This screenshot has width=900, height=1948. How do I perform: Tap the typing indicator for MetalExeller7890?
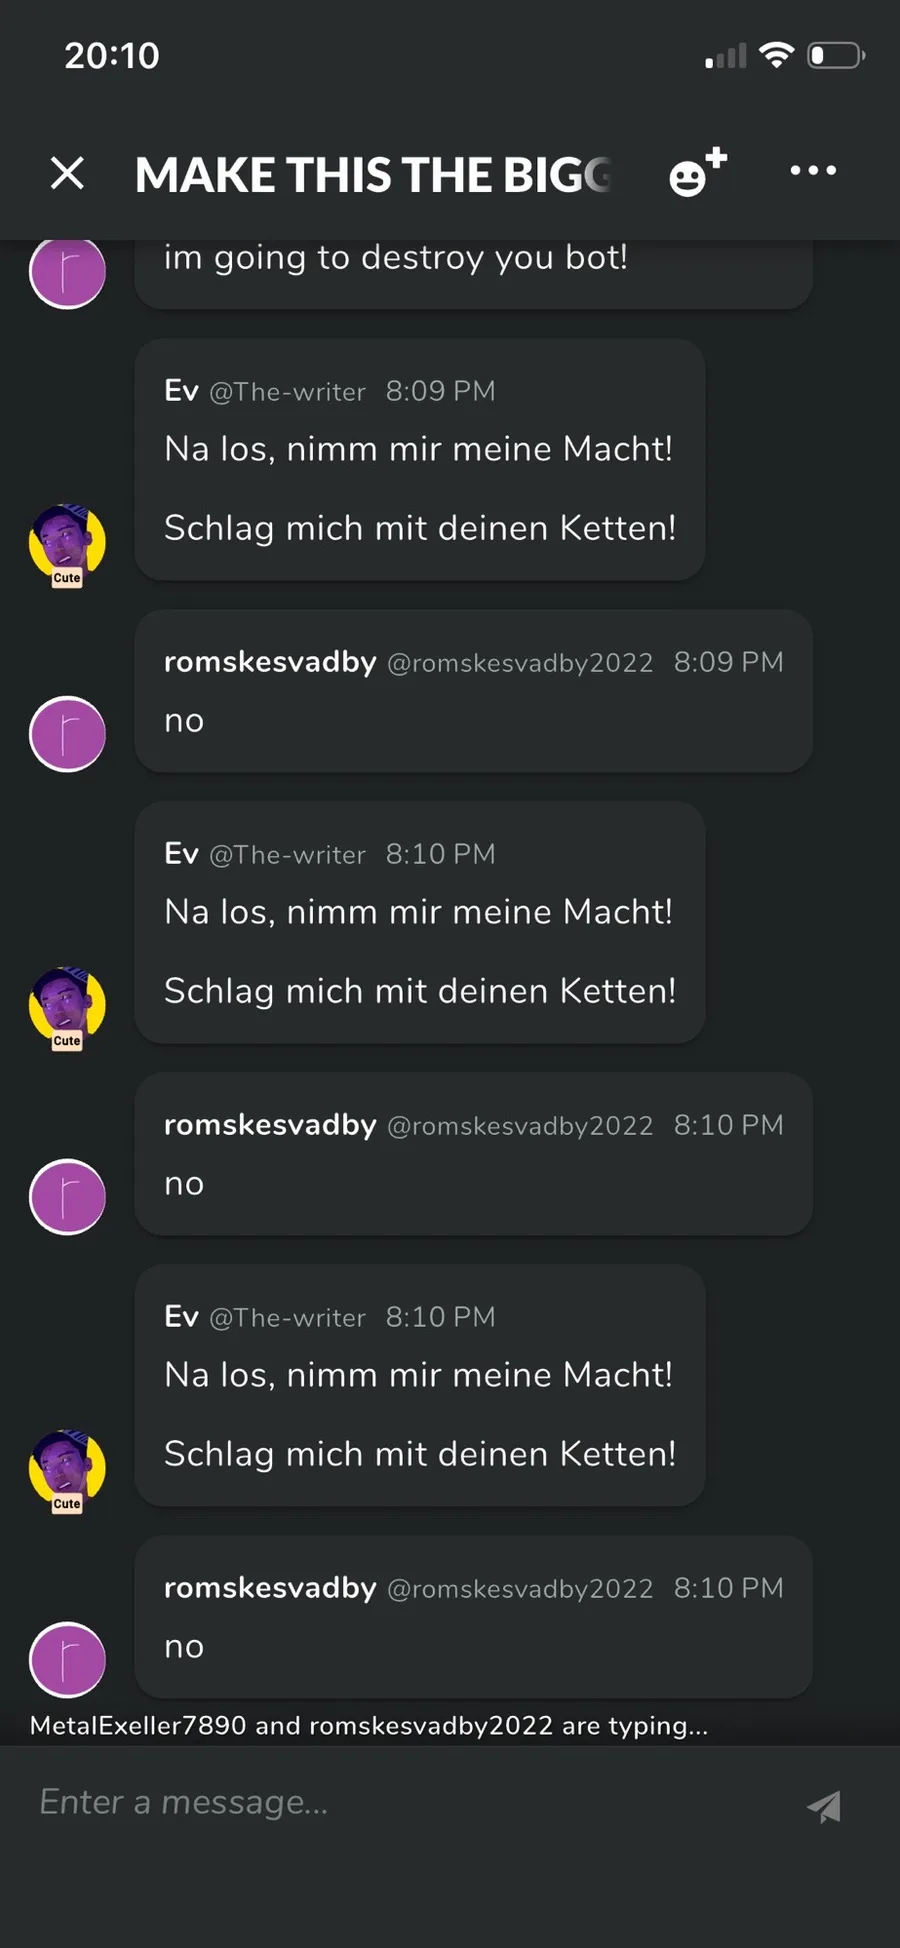(138, 1725)
